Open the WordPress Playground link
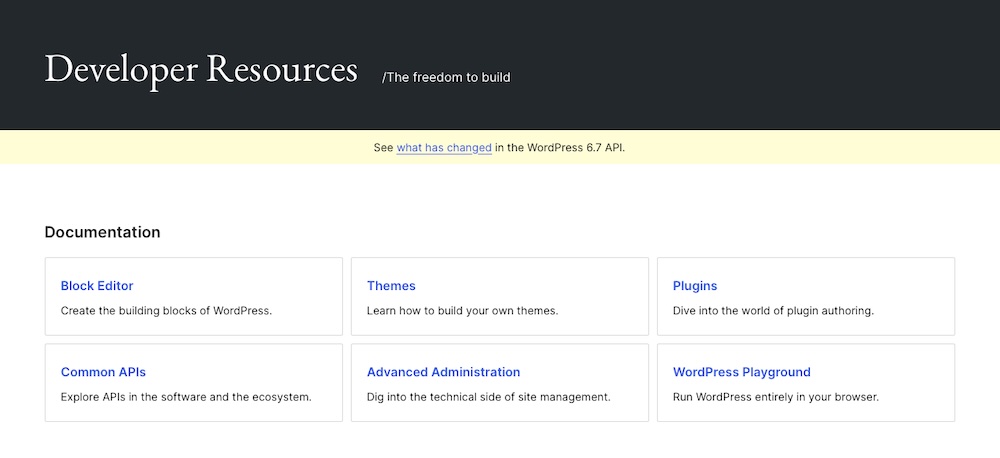 [x=742, y=372]
